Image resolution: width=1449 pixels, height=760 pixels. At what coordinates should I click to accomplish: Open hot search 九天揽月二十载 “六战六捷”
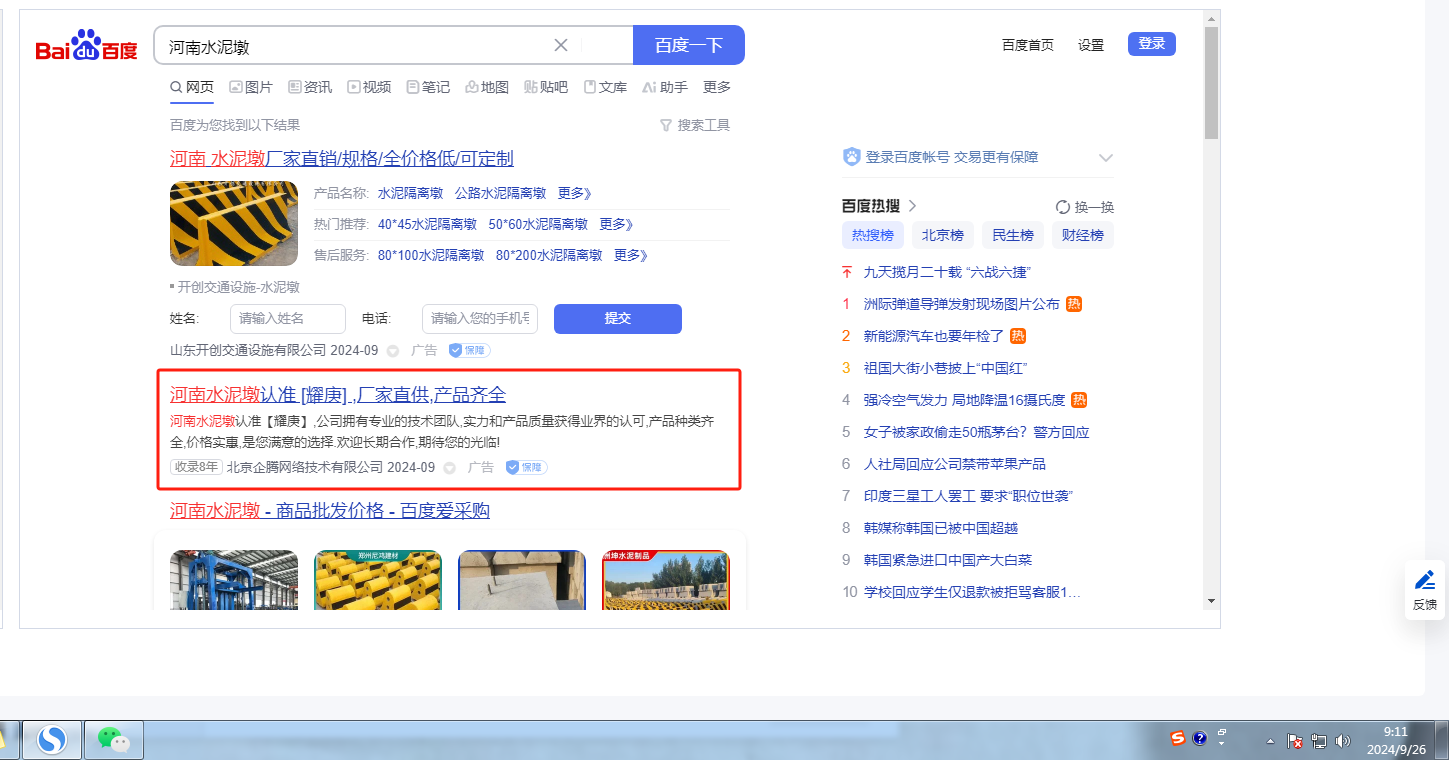tap(947, 272)
